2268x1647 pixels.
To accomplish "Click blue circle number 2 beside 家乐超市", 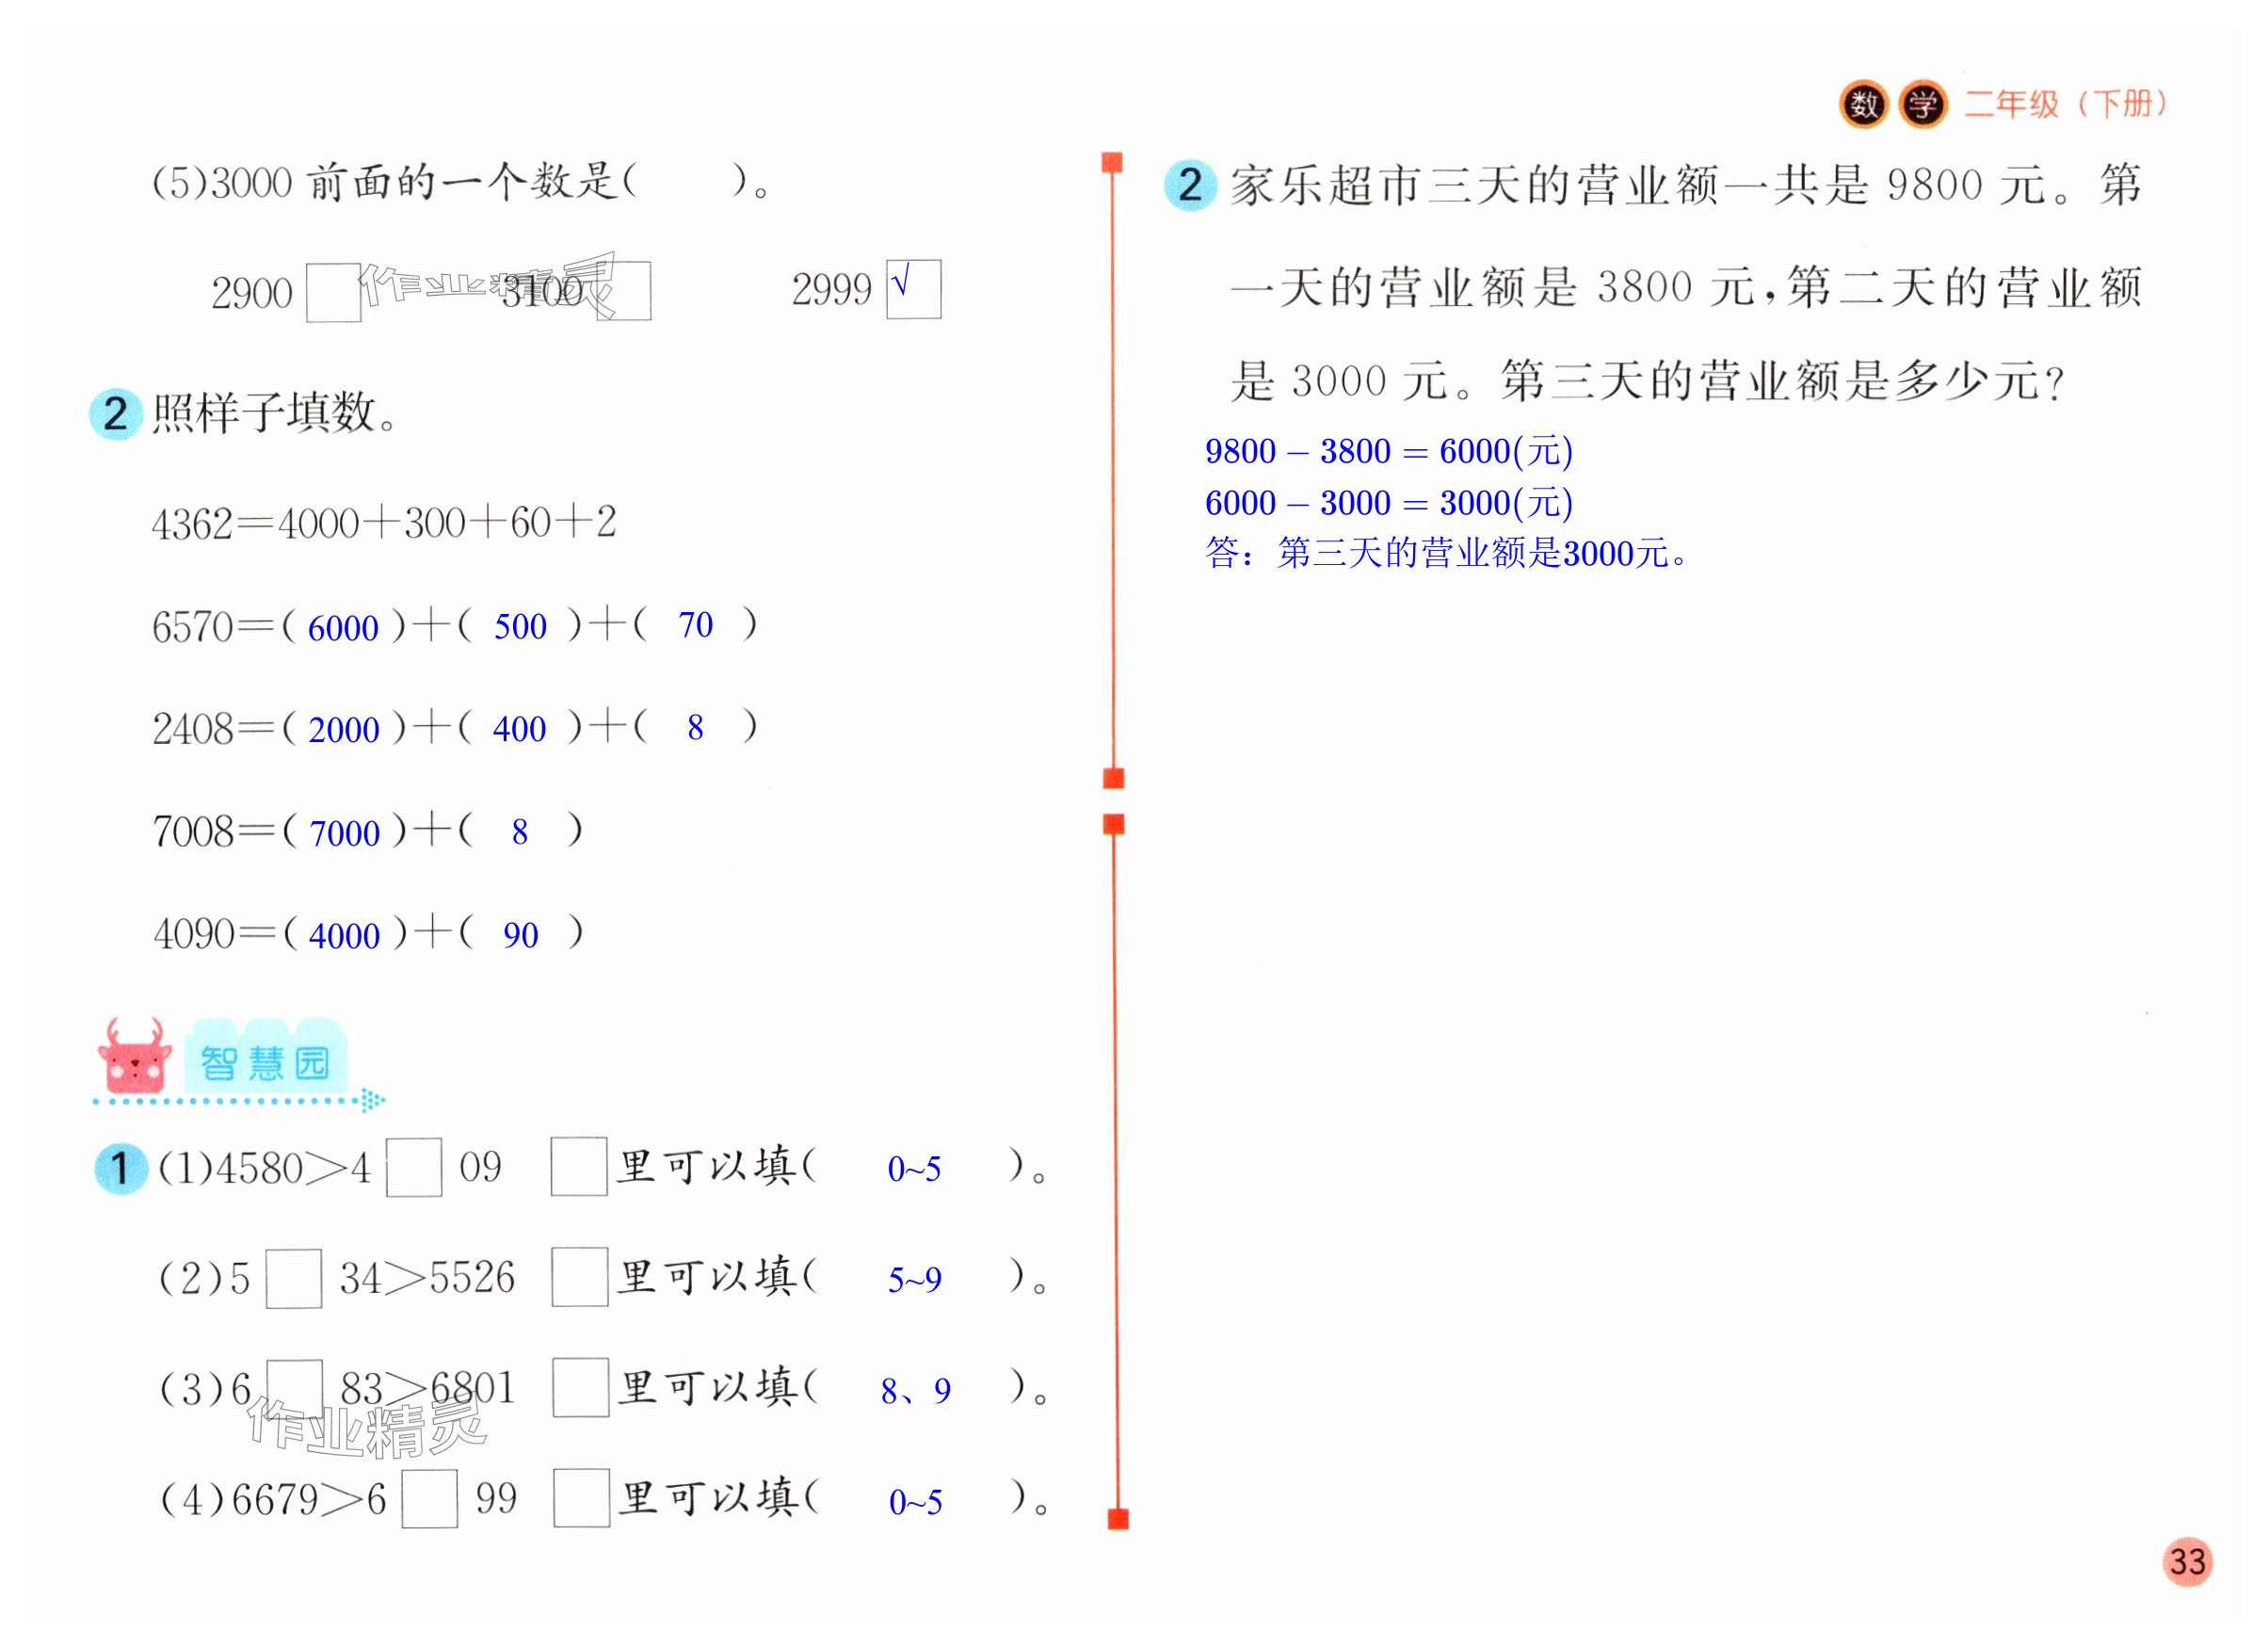I will tap(1189, 185).
